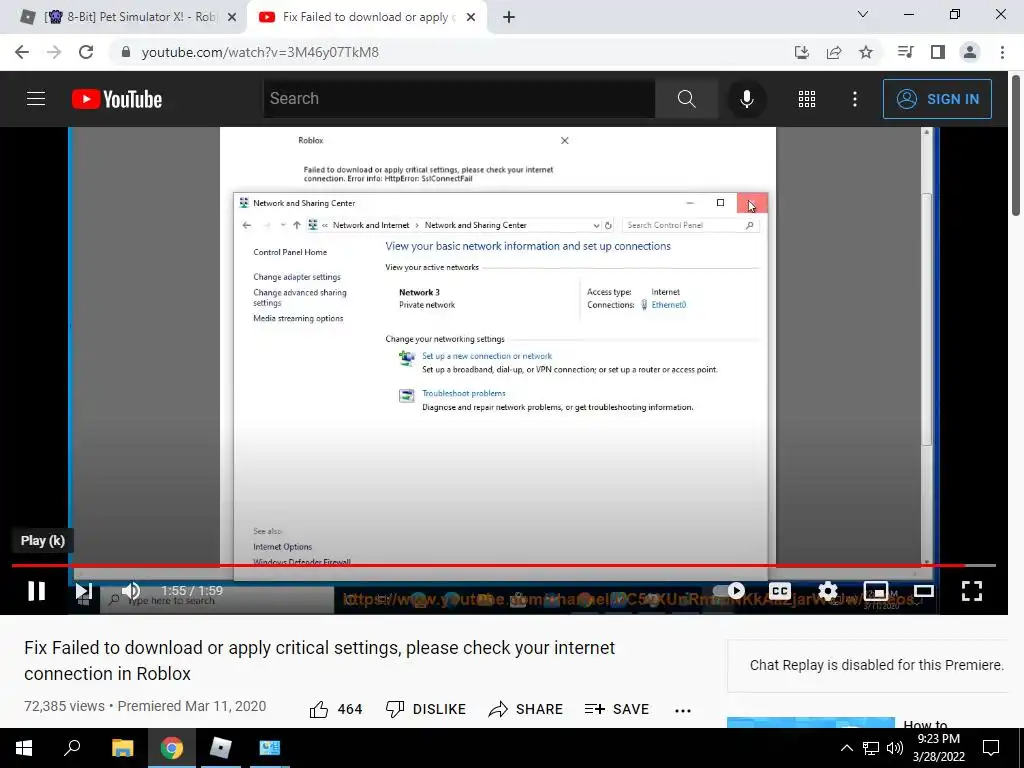The height and width of the screenshot is (768, 1024).
Task: Open the Chrome profile avatar
Action: 970,52
